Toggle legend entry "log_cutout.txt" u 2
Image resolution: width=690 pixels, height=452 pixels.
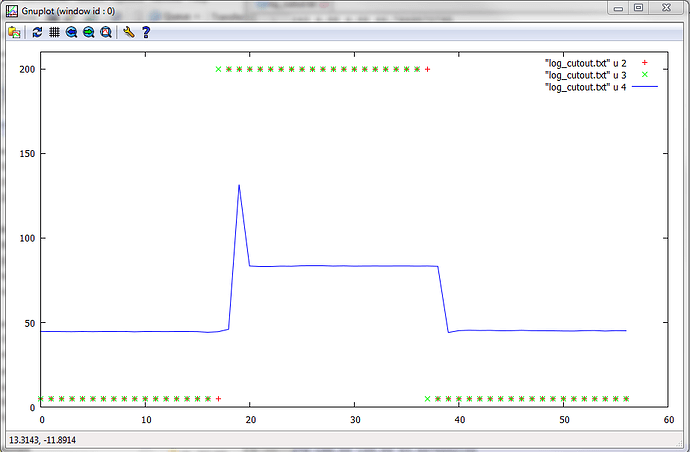585,63
